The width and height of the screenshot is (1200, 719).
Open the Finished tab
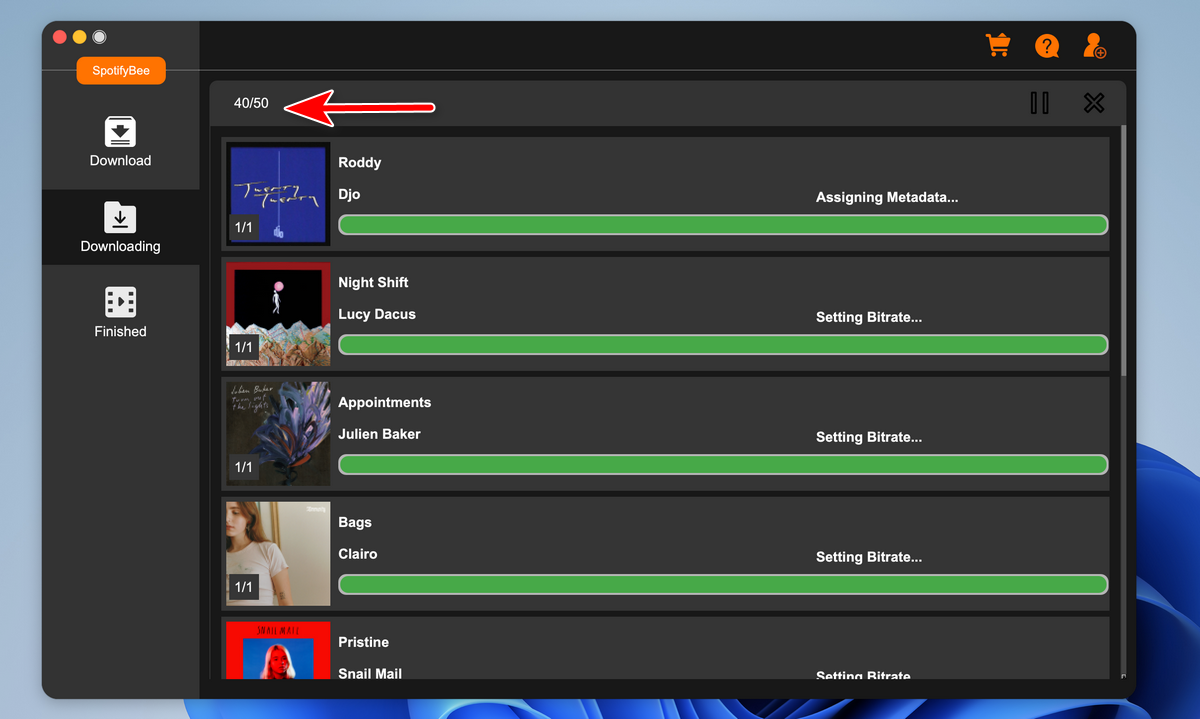[120, 313]
